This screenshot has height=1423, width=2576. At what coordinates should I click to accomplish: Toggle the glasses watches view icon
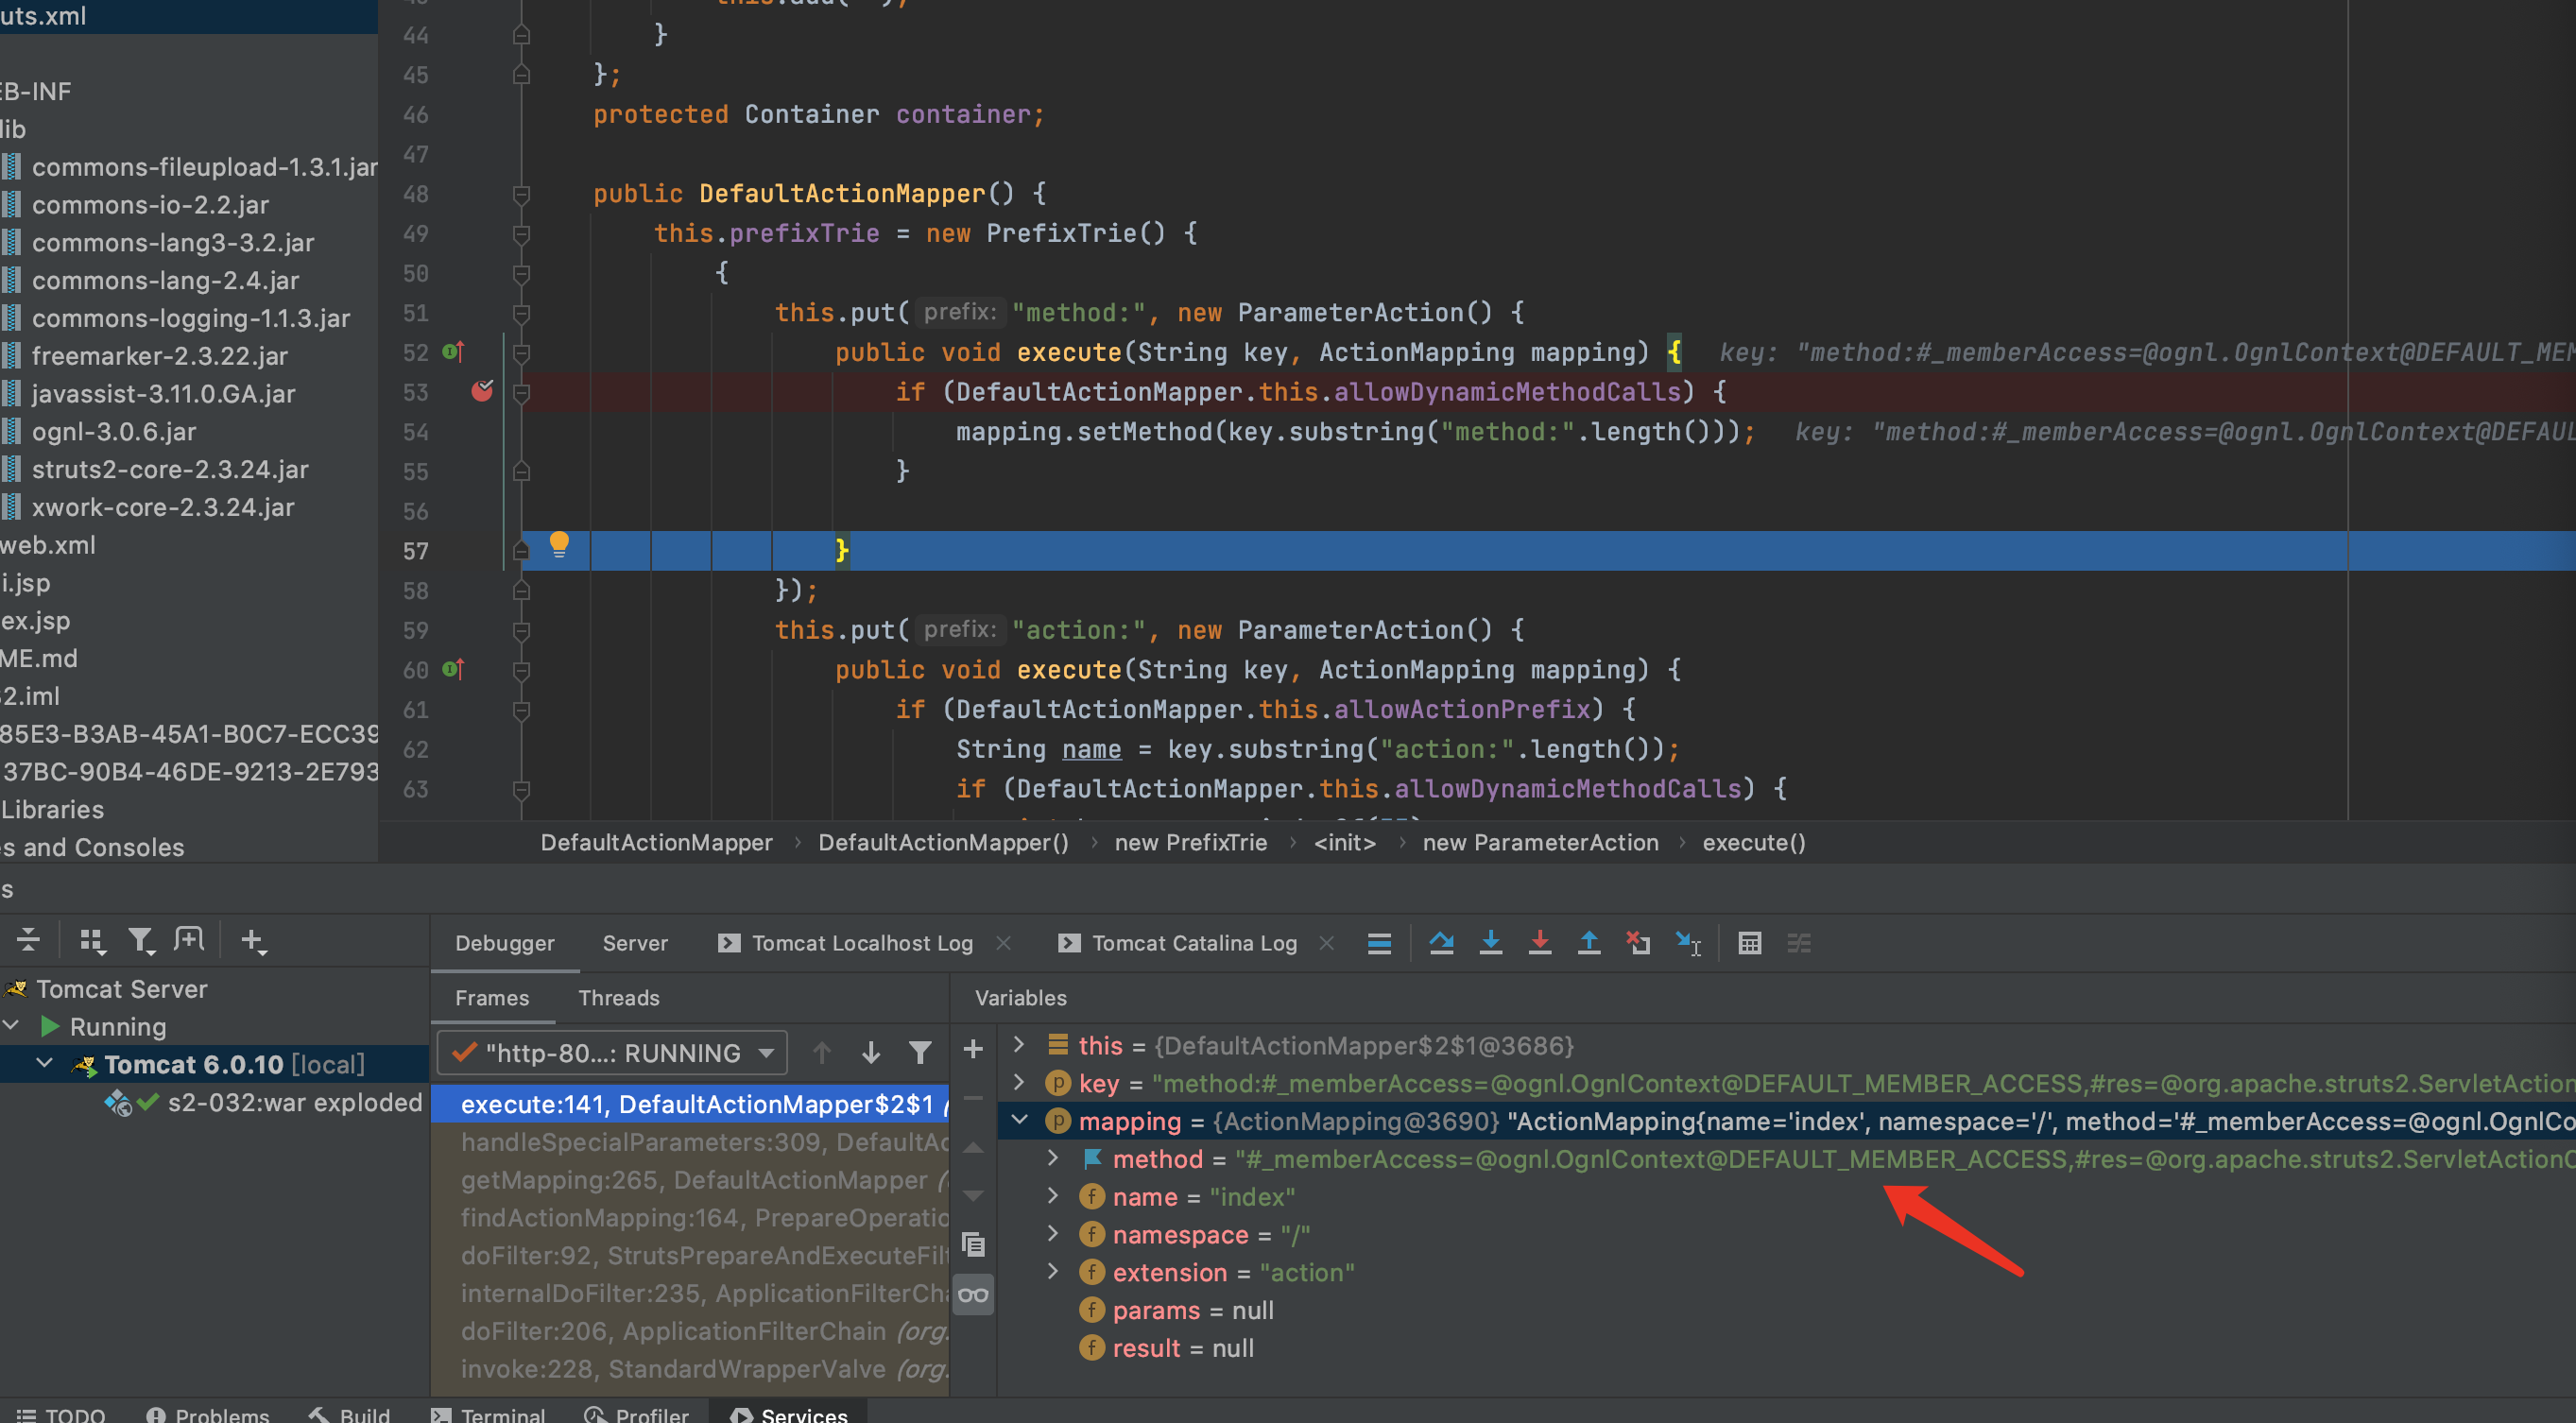click(972, 1295)
